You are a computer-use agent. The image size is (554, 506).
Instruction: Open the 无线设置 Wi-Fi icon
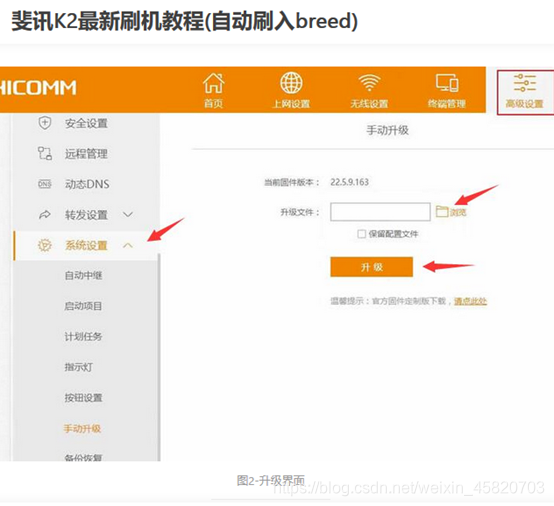tap(369, 82)
